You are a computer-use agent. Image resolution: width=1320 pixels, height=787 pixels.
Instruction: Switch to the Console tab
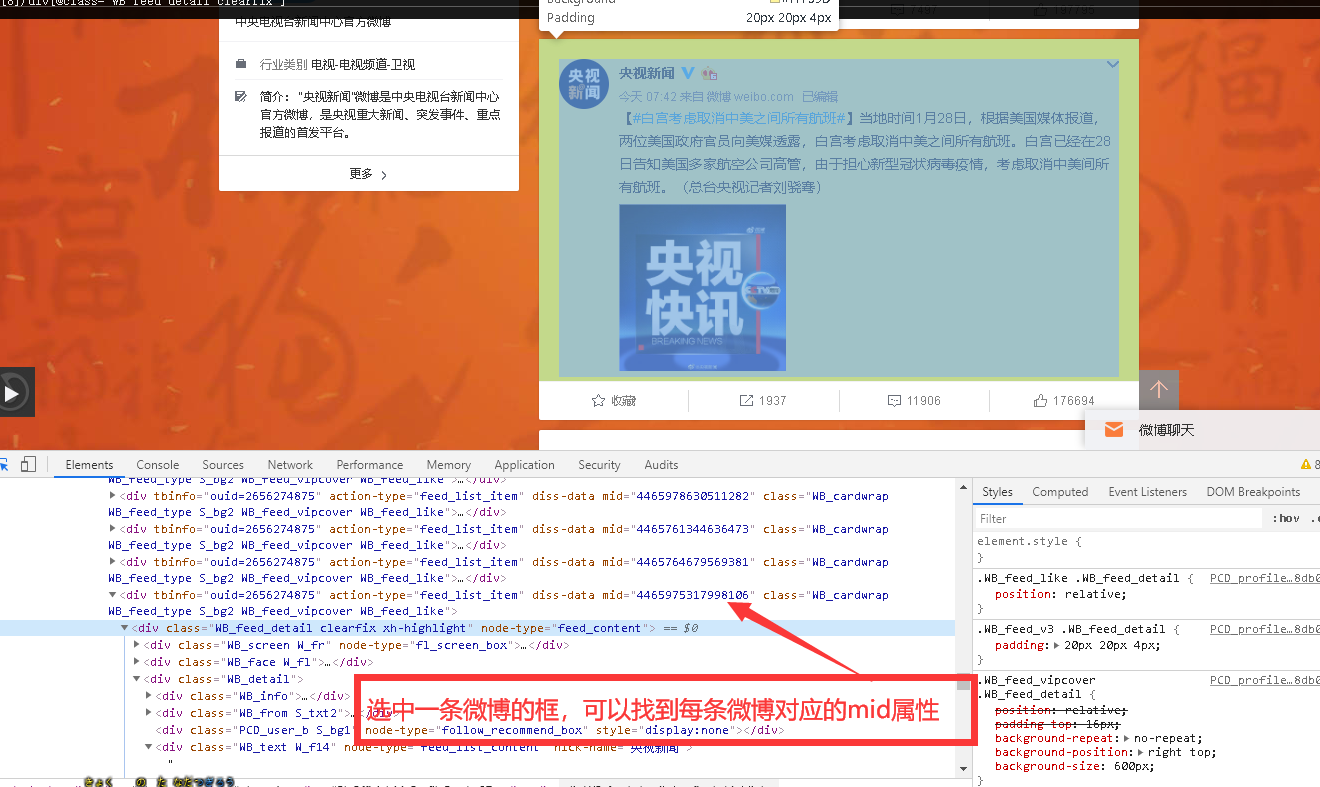pyautogui.click(x=158, y=464)
